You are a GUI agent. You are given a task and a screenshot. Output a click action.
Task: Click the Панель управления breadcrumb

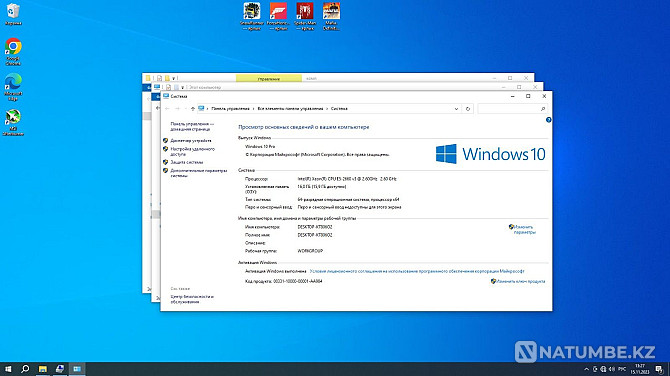point(230,109)
